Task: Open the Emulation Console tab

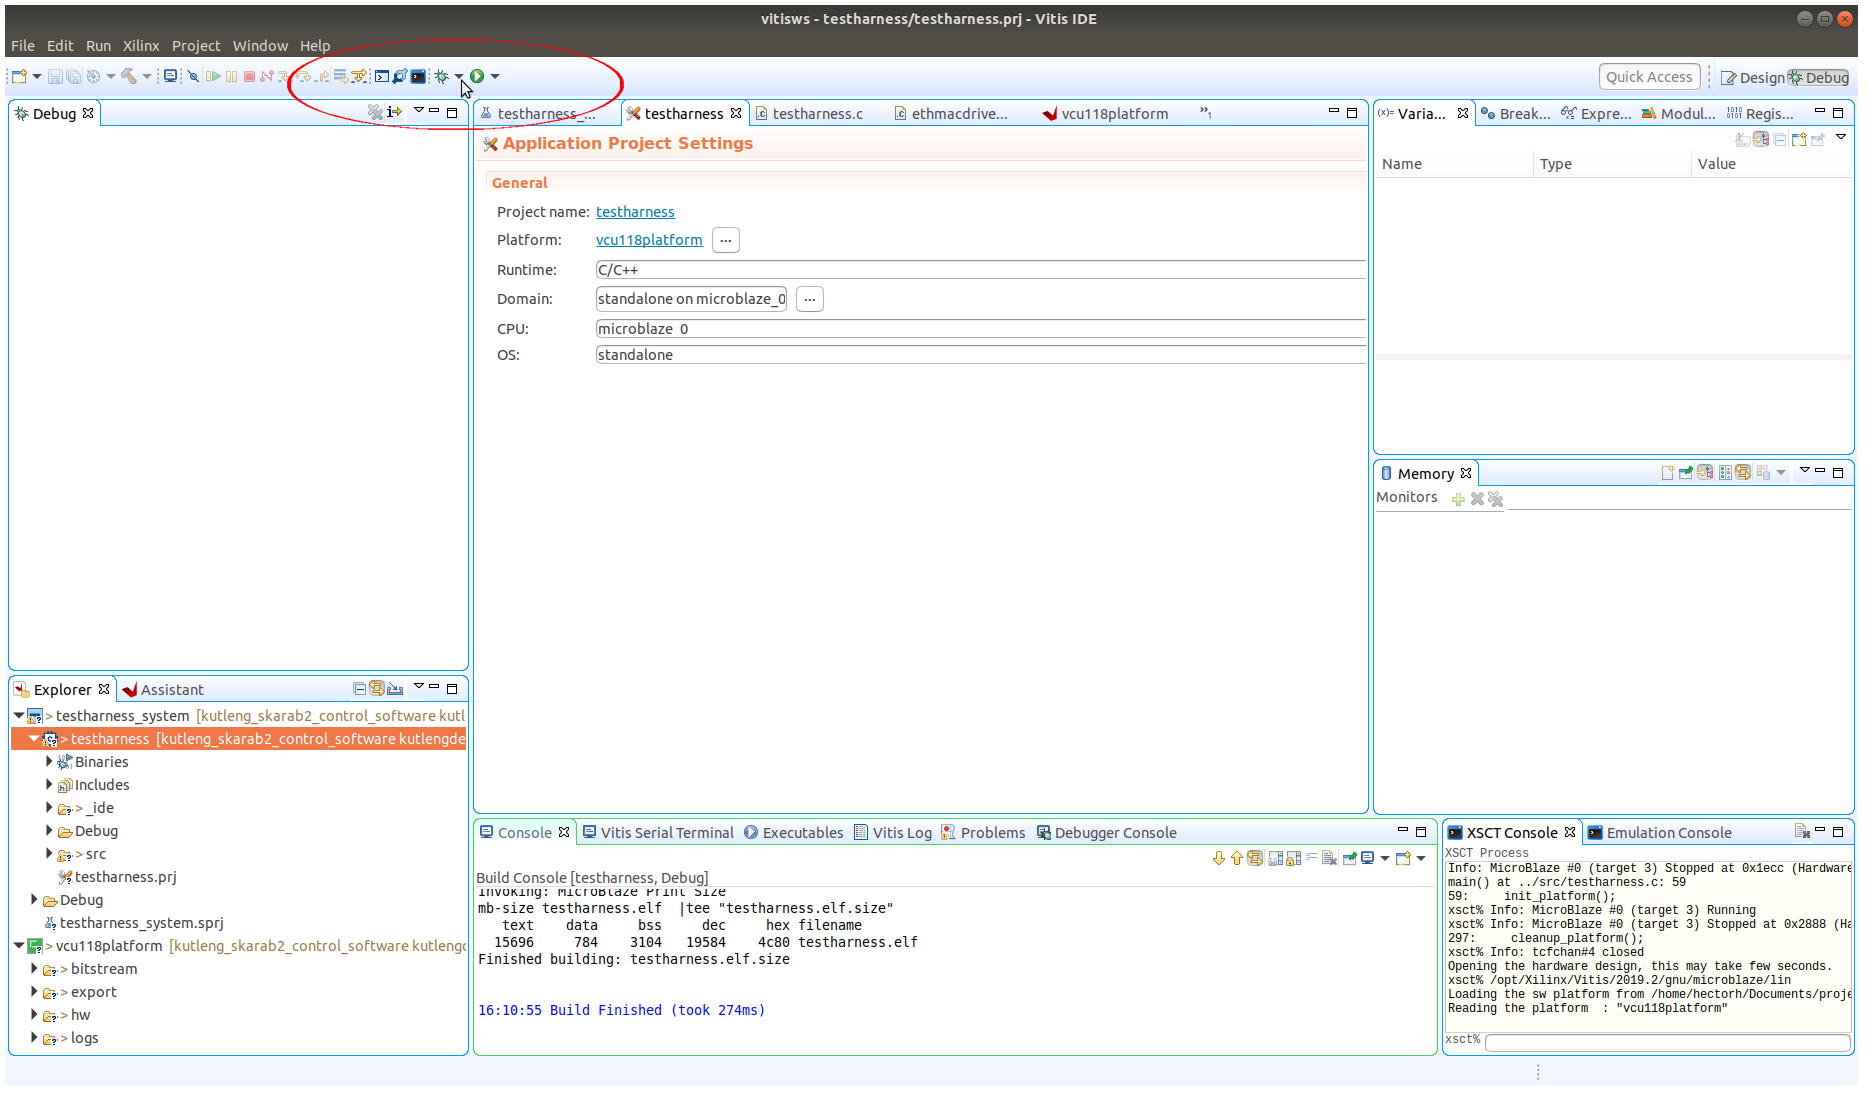Action: (1659, 832)
